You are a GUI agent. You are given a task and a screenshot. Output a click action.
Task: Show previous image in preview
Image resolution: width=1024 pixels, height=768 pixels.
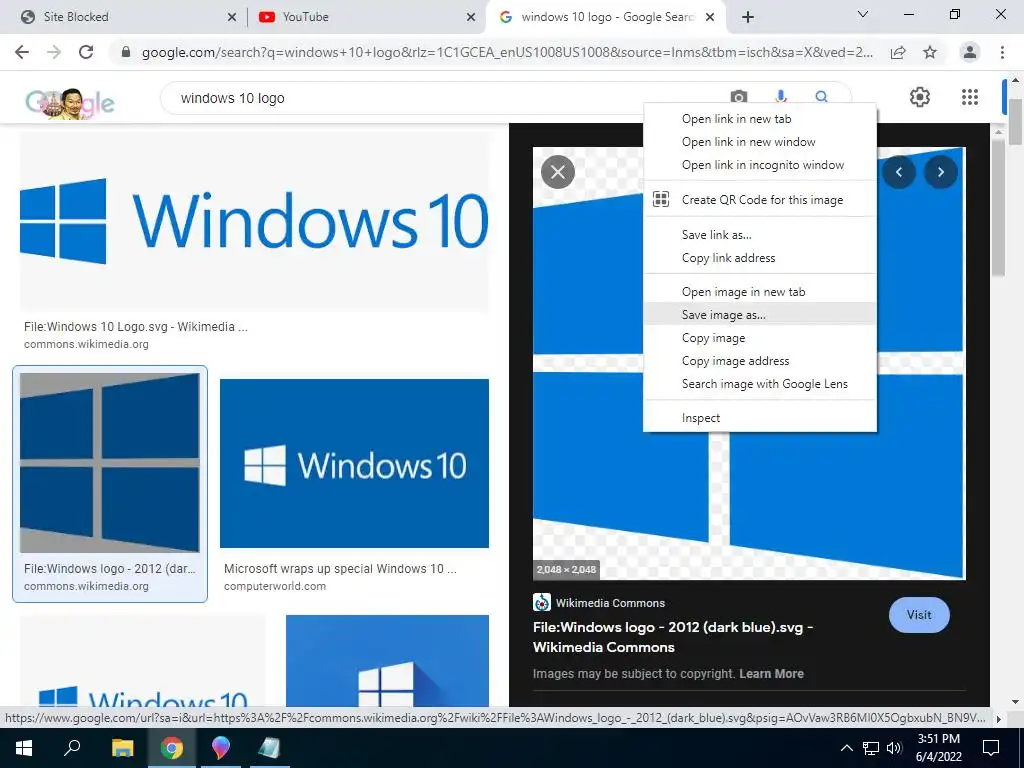899,172
